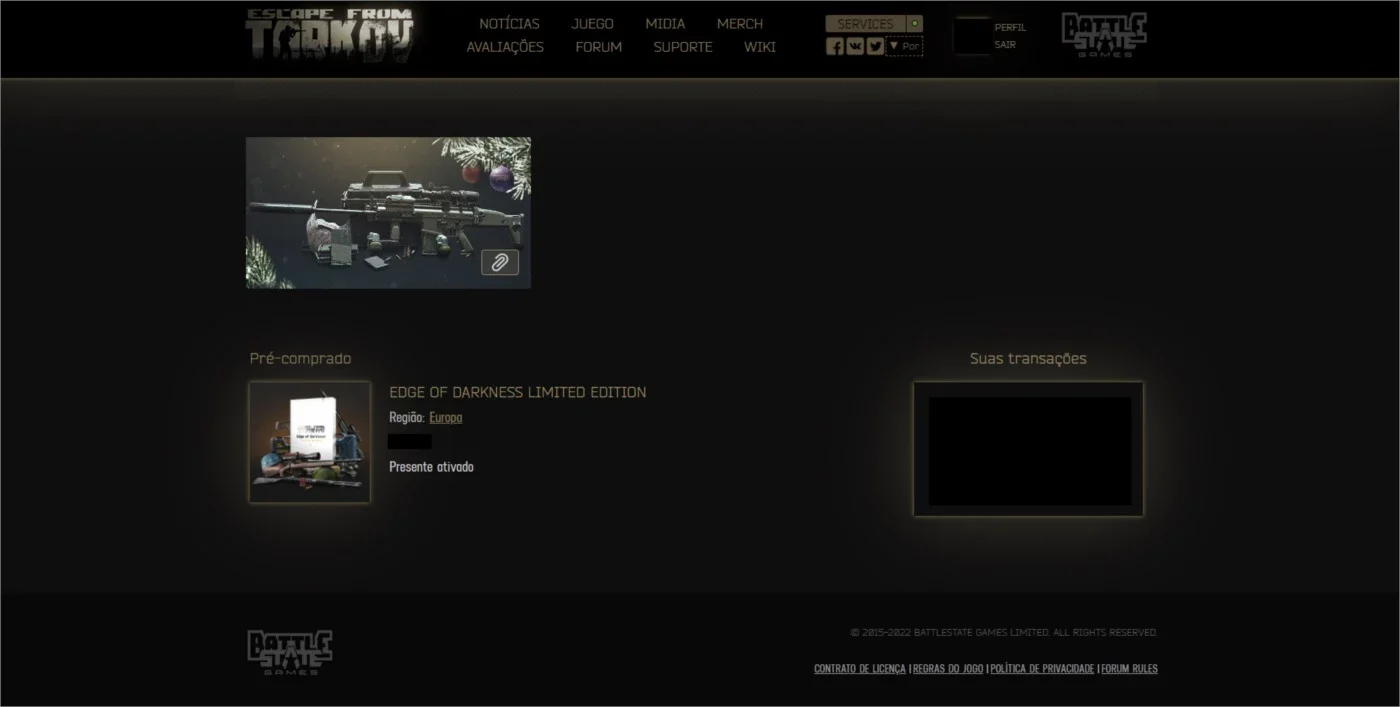
Task: Open the WIKI menu item
Action: click(760, 47)
